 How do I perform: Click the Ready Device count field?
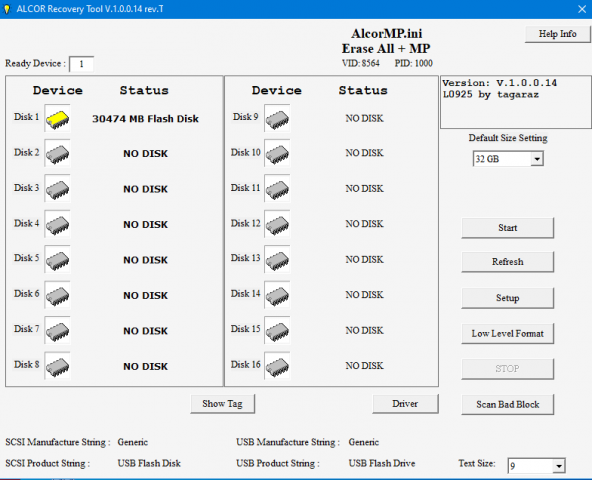click(x=81, y=64)
